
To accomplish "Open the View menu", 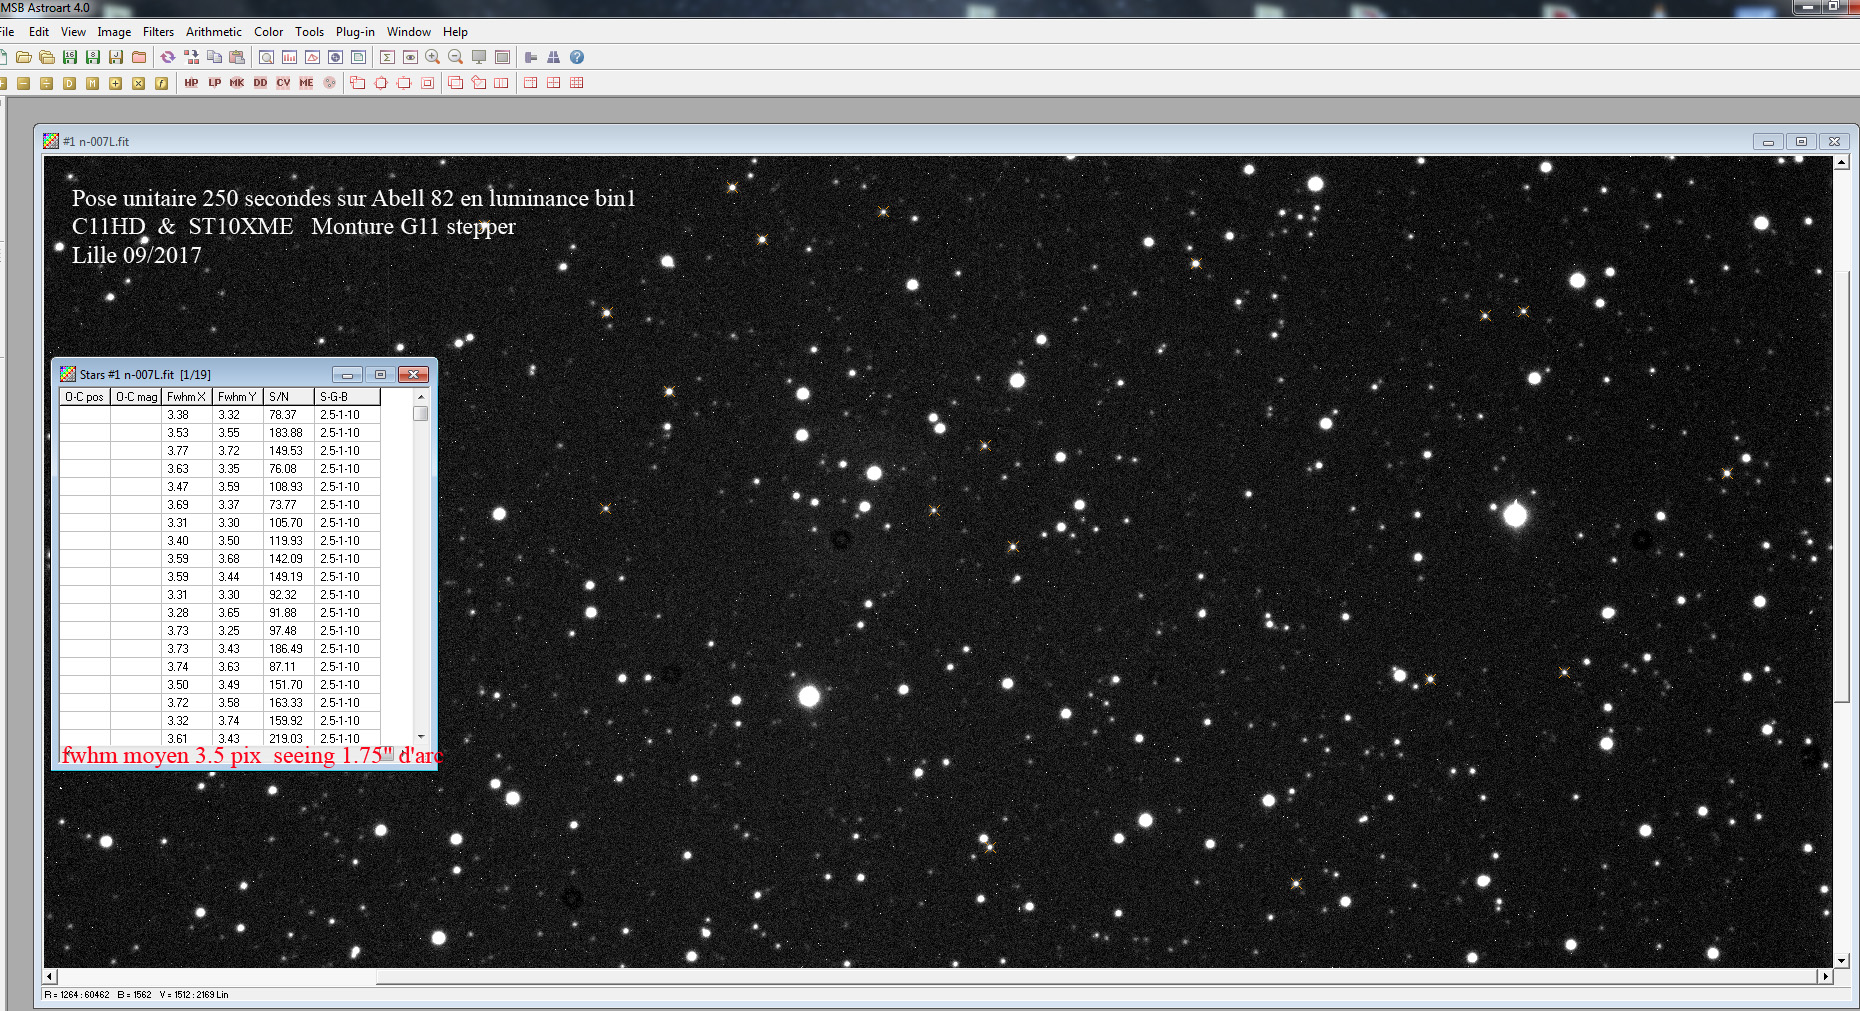I will point(73,32).
